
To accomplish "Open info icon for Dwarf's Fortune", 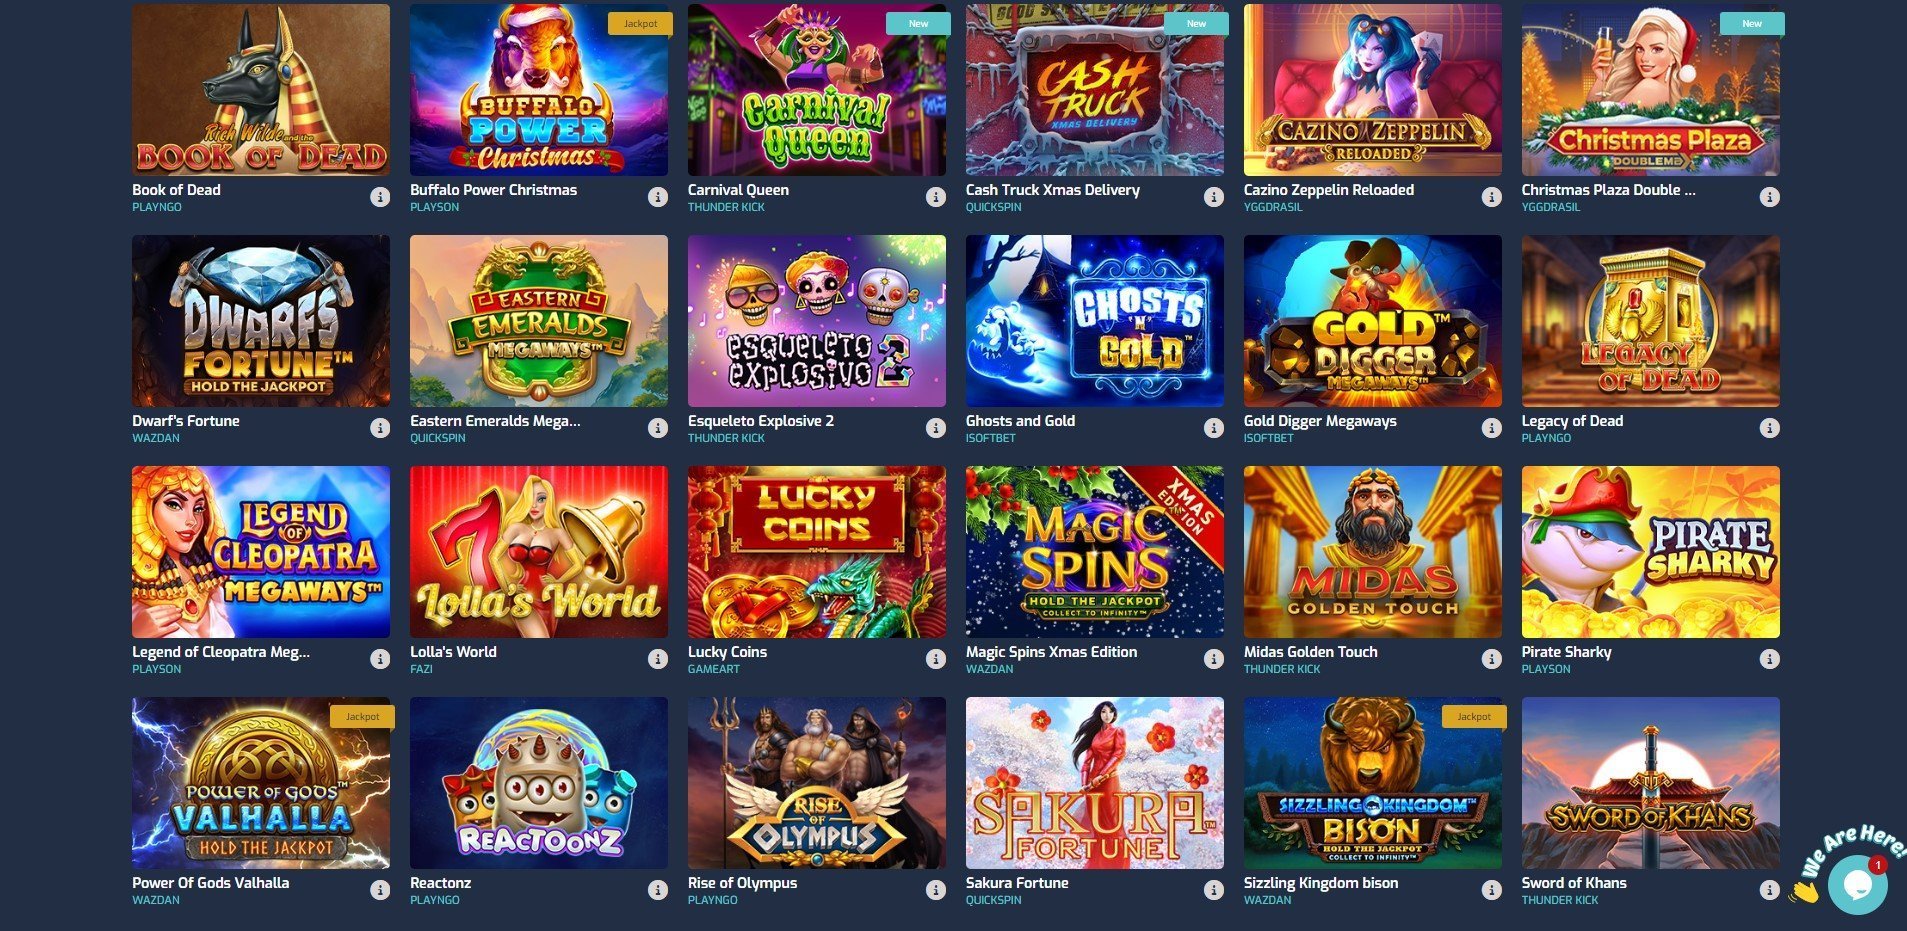I will 380,428.
